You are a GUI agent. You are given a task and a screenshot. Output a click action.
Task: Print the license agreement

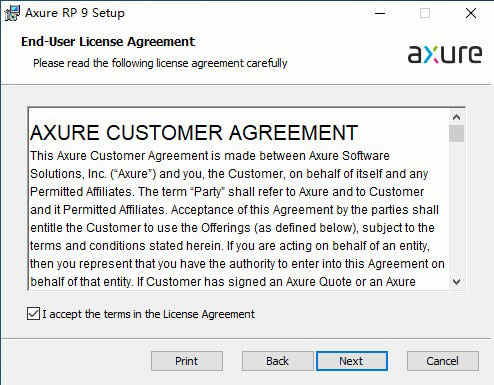pos(187,361)
